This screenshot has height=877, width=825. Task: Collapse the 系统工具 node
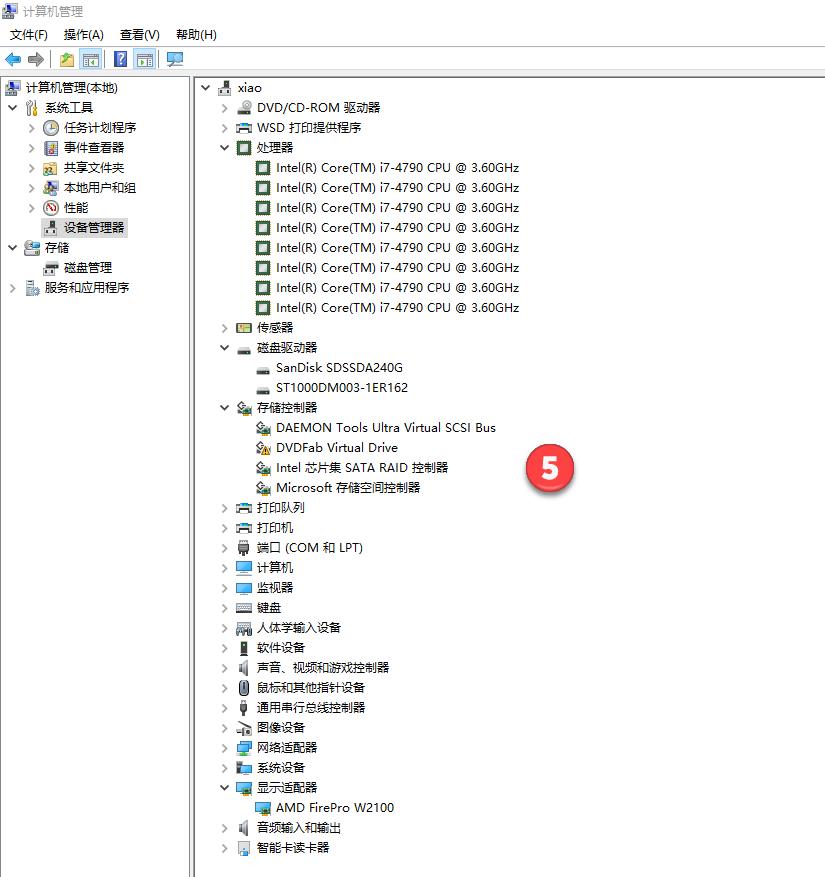[13, 107]
